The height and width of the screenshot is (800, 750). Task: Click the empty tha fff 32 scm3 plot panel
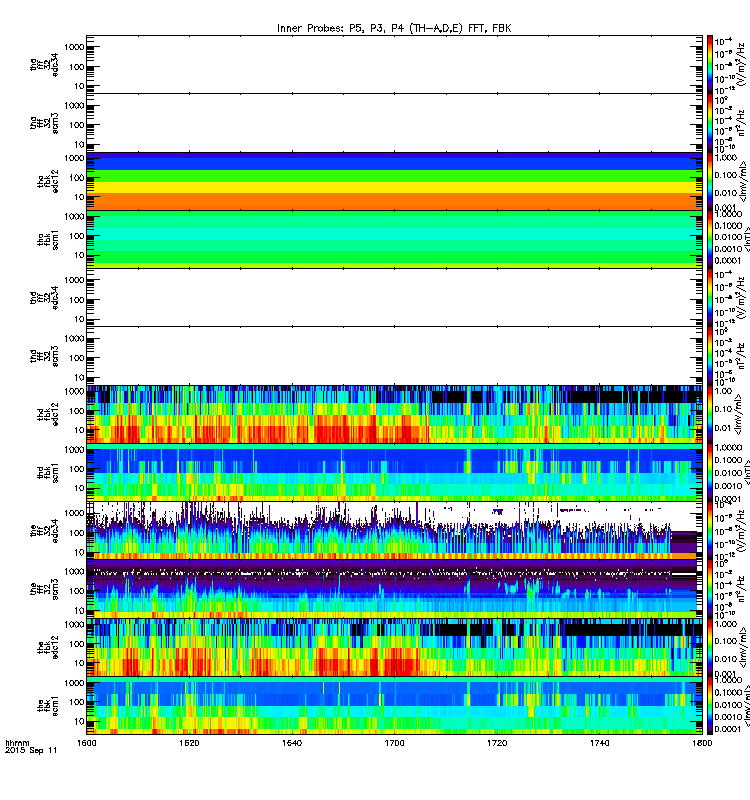(394, 123)
